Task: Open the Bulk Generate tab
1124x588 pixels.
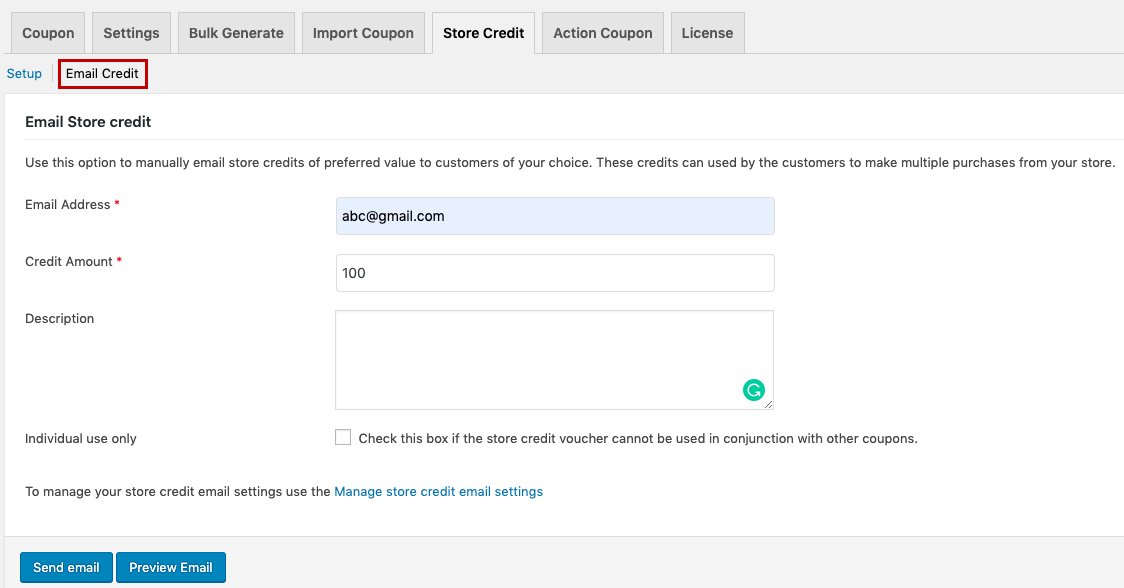Action: [x=237, y=33]
